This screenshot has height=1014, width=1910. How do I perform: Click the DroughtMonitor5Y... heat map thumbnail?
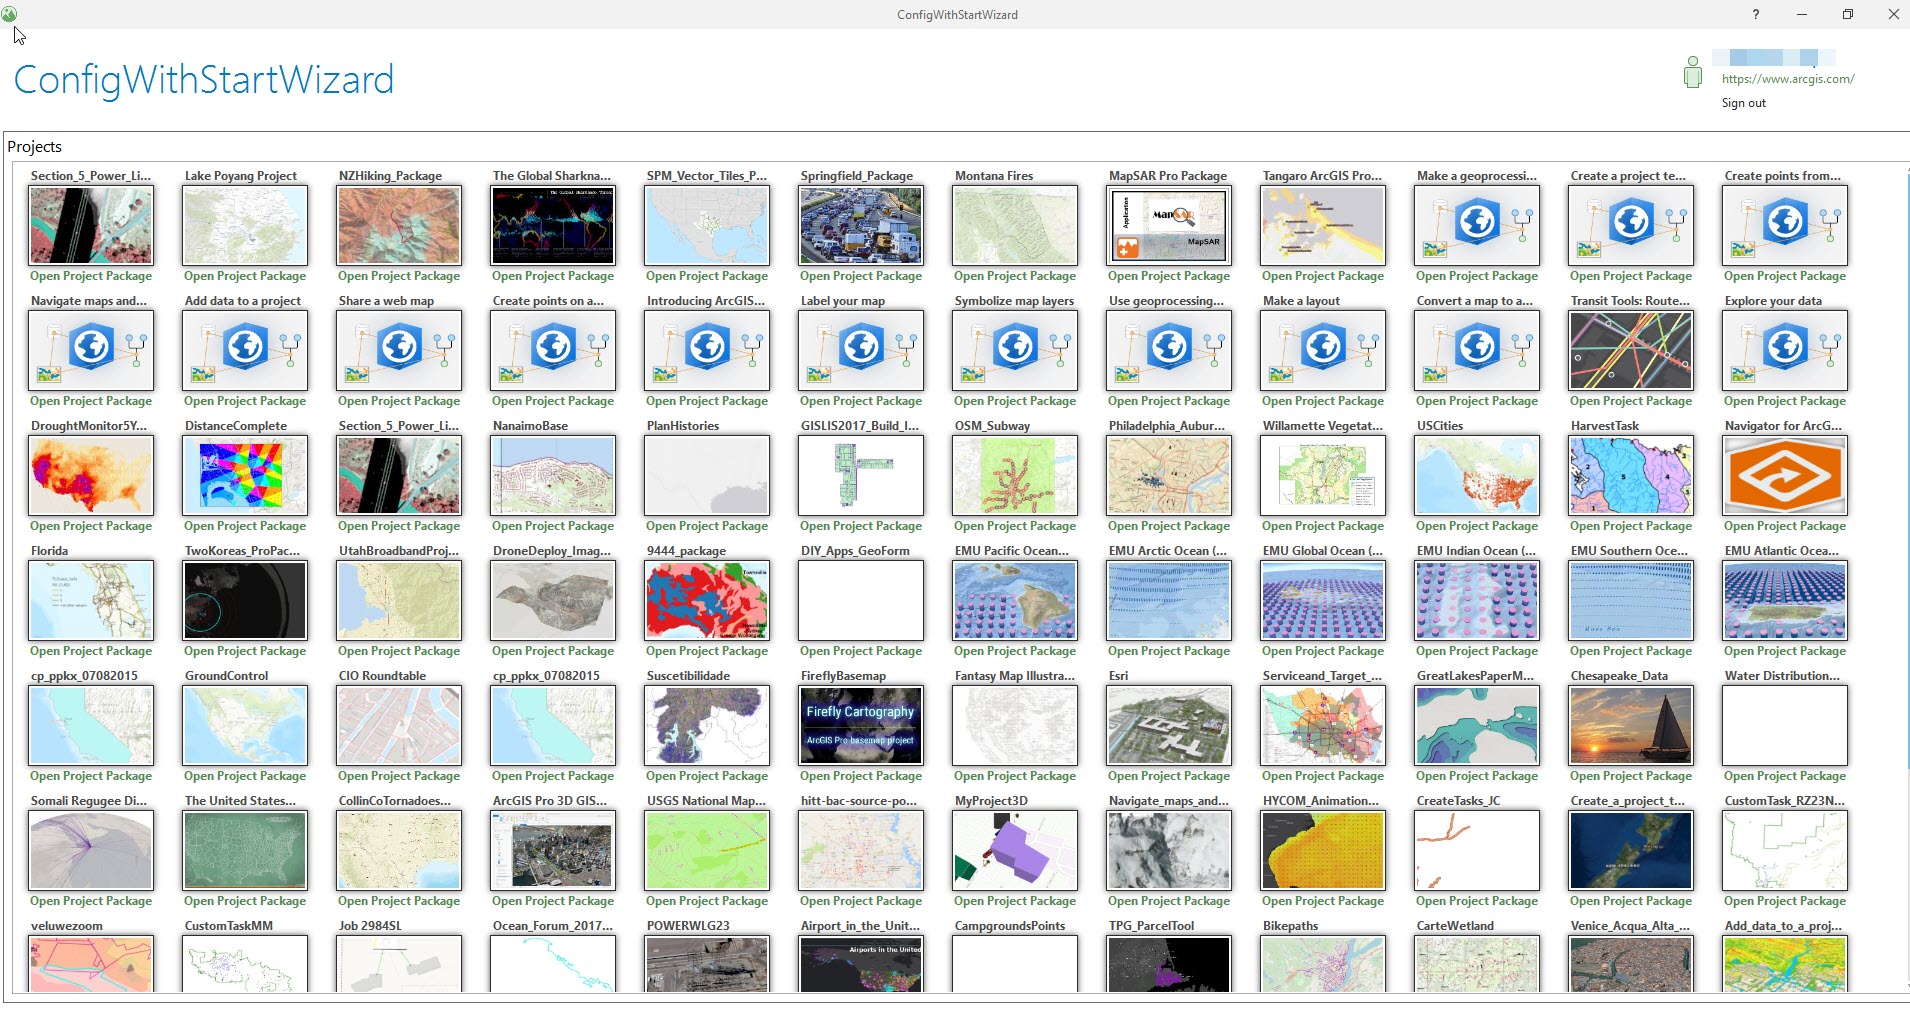(x=91, y=475)
